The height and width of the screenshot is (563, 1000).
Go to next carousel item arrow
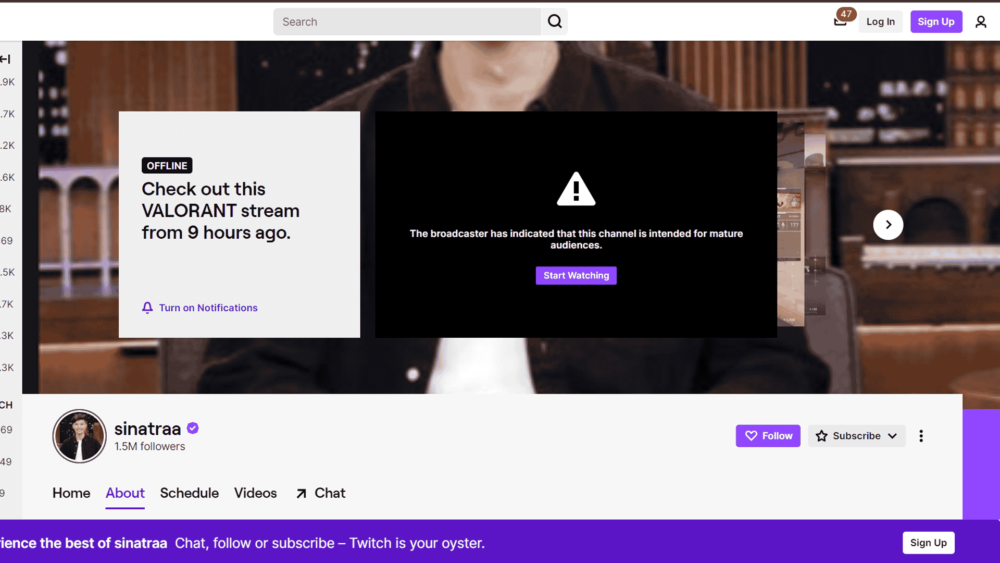point(888,224)
